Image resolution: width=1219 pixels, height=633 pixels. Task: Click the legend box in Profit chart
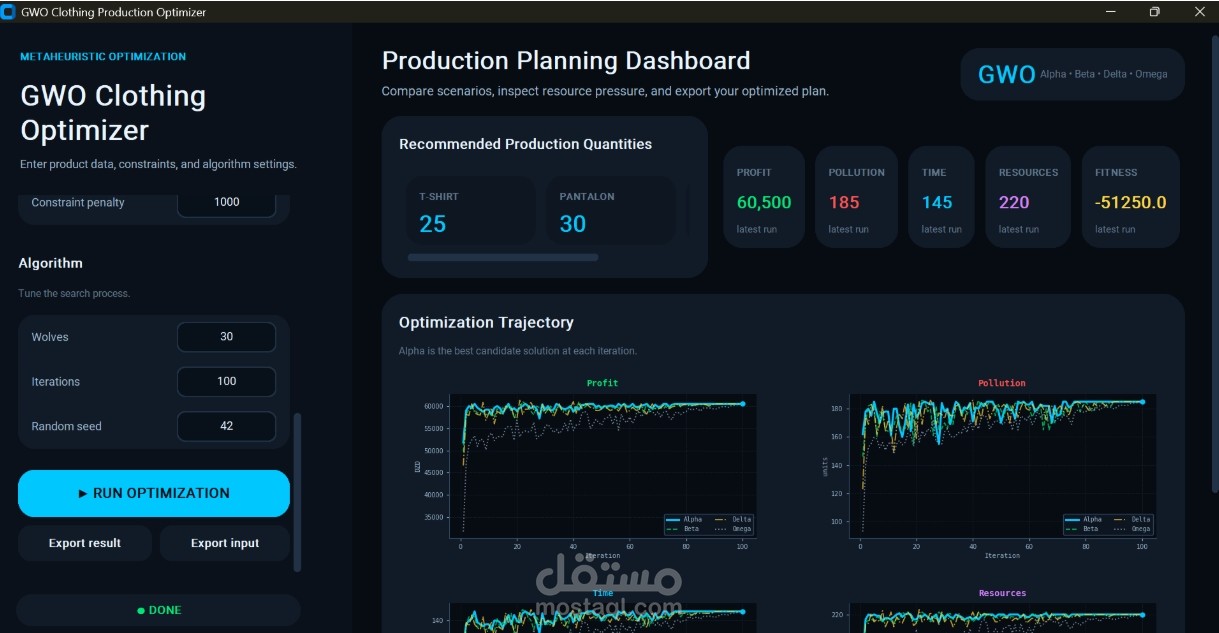pyautogui.click(x=708, y=524)
